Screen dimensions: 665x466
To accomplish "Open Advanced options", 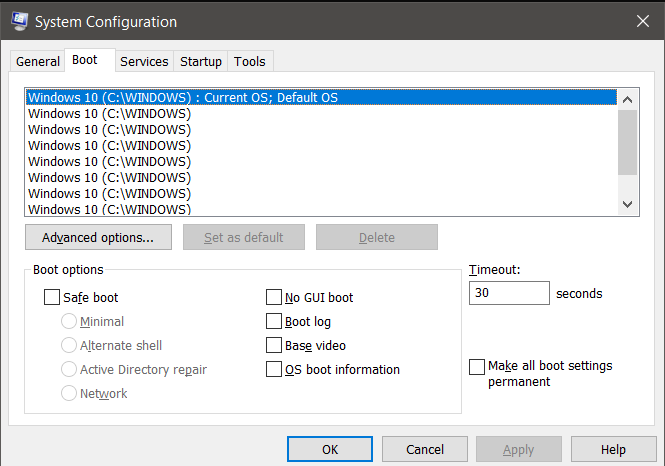I will pyautogui.click(x=98, y=237).
